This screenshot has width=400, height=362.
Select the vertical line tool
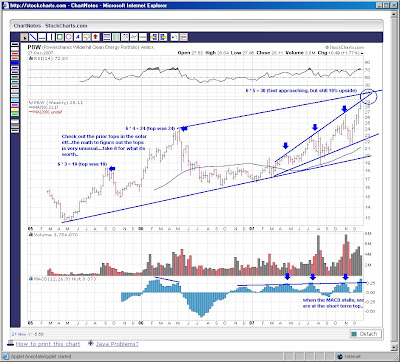pyautogui.click(x=51, y=37)
